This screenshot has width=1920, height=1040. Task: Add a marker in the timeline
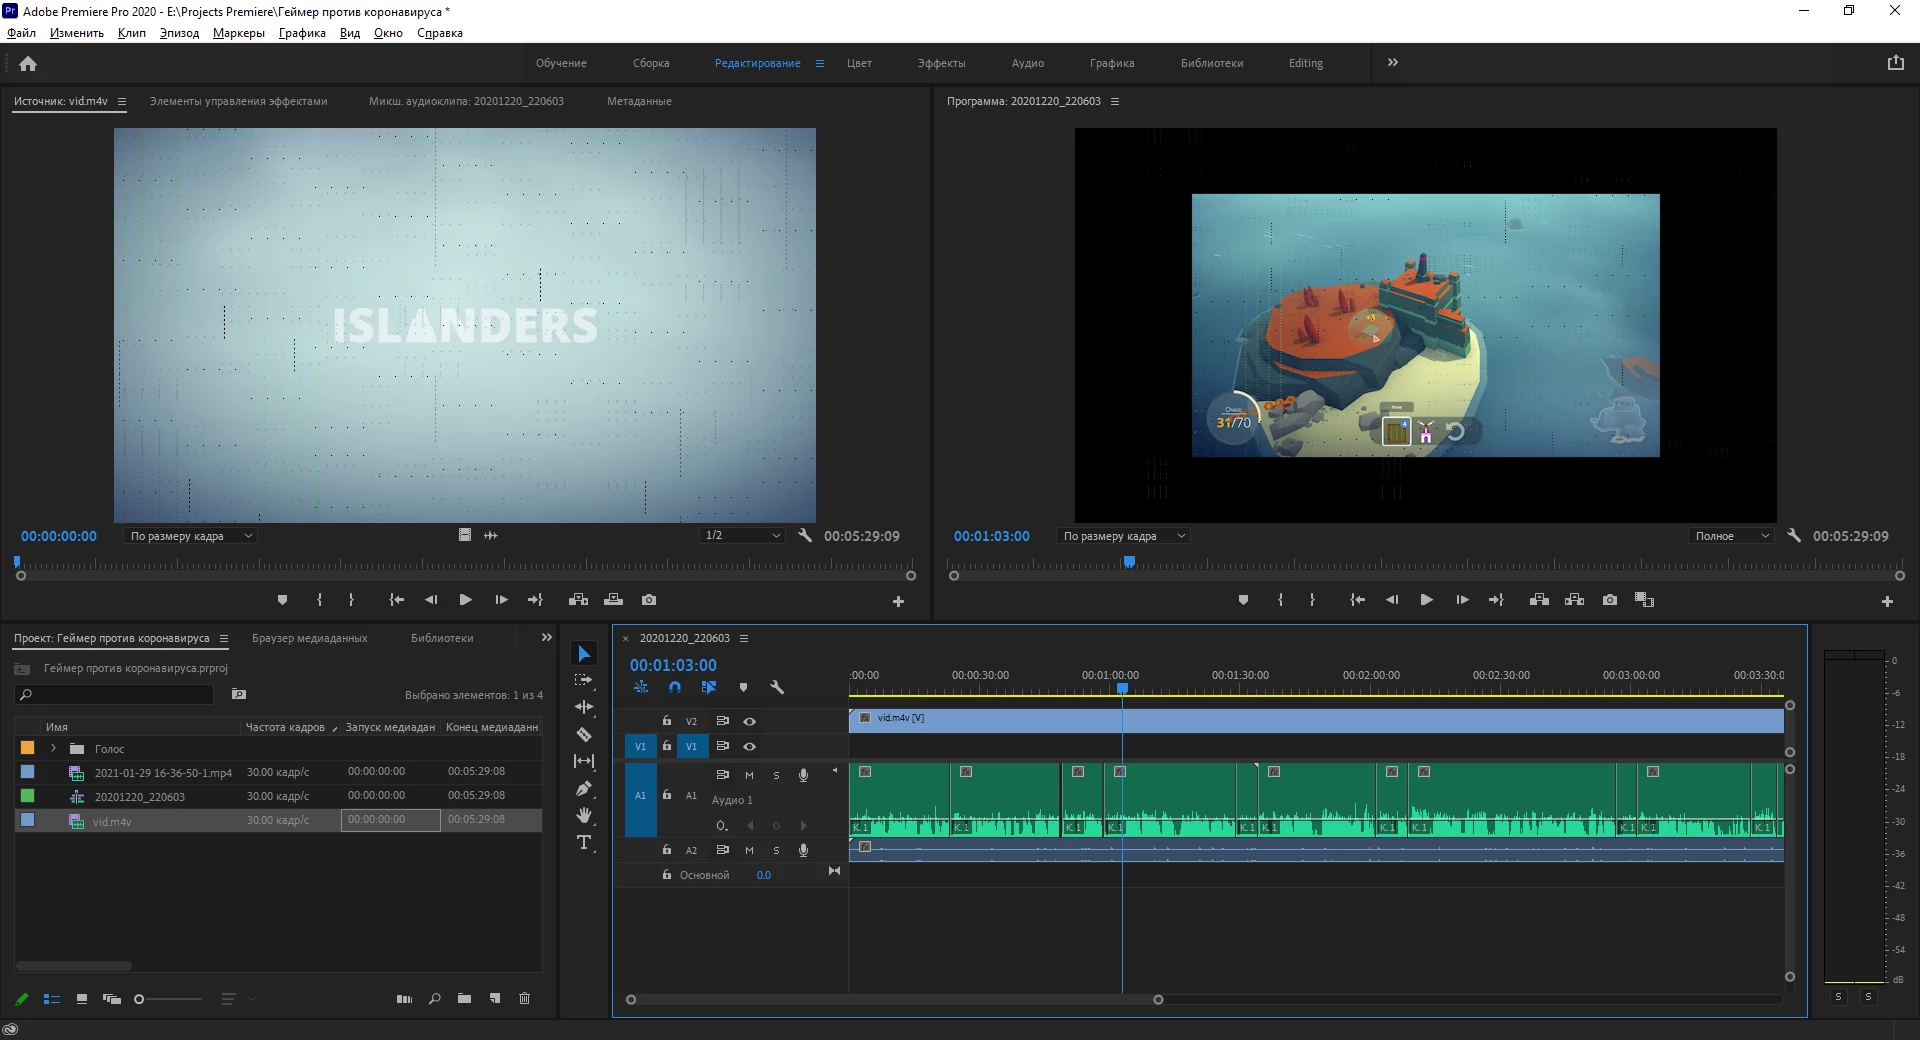[743, 687]
